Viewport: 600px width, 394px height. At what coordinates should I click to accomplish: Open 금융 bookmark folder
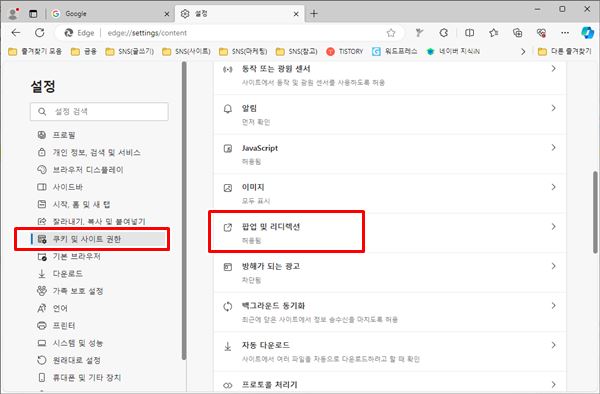(84, 52)
